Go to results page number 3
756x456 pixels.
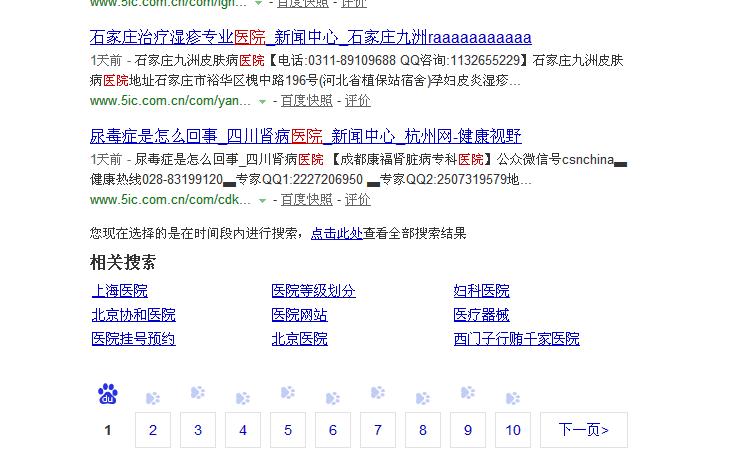pos(198,430)
